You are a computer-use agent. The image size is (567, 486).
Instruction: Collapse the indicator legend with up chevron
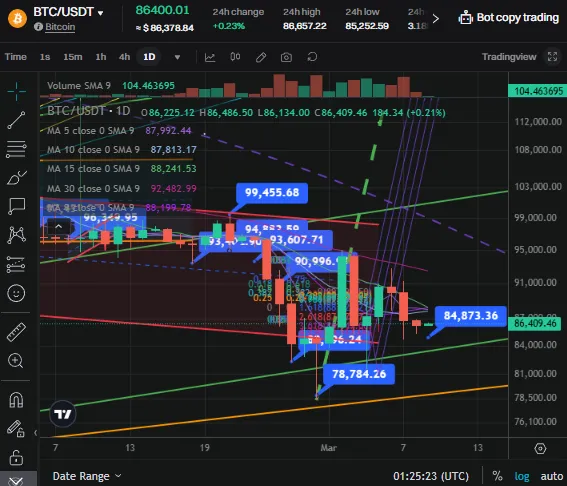(58, 227)
